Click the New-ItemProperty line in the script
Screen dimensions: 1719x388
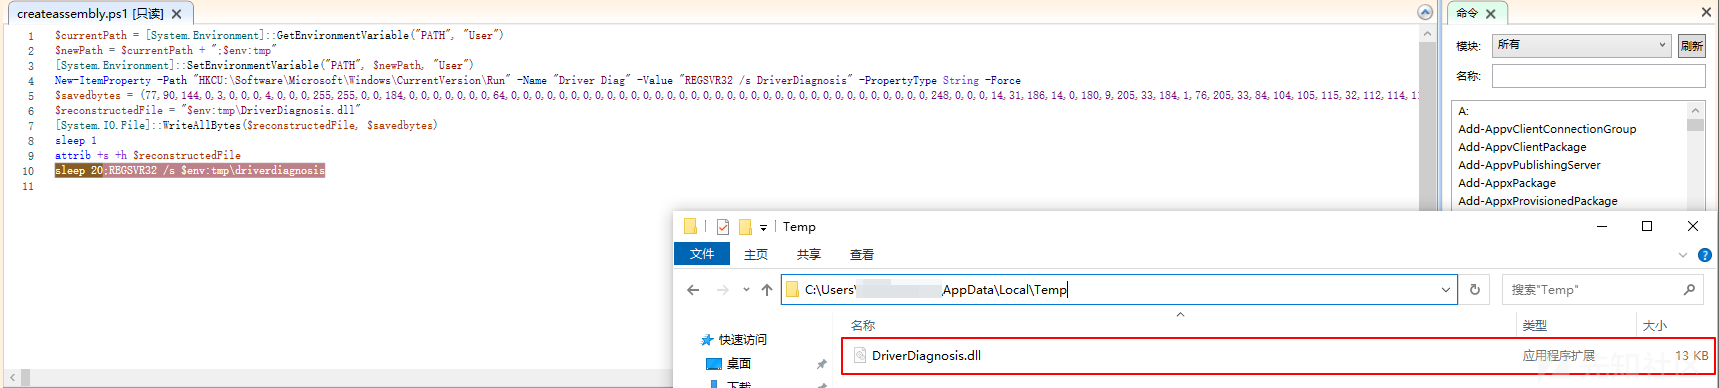tap(537, 81)
